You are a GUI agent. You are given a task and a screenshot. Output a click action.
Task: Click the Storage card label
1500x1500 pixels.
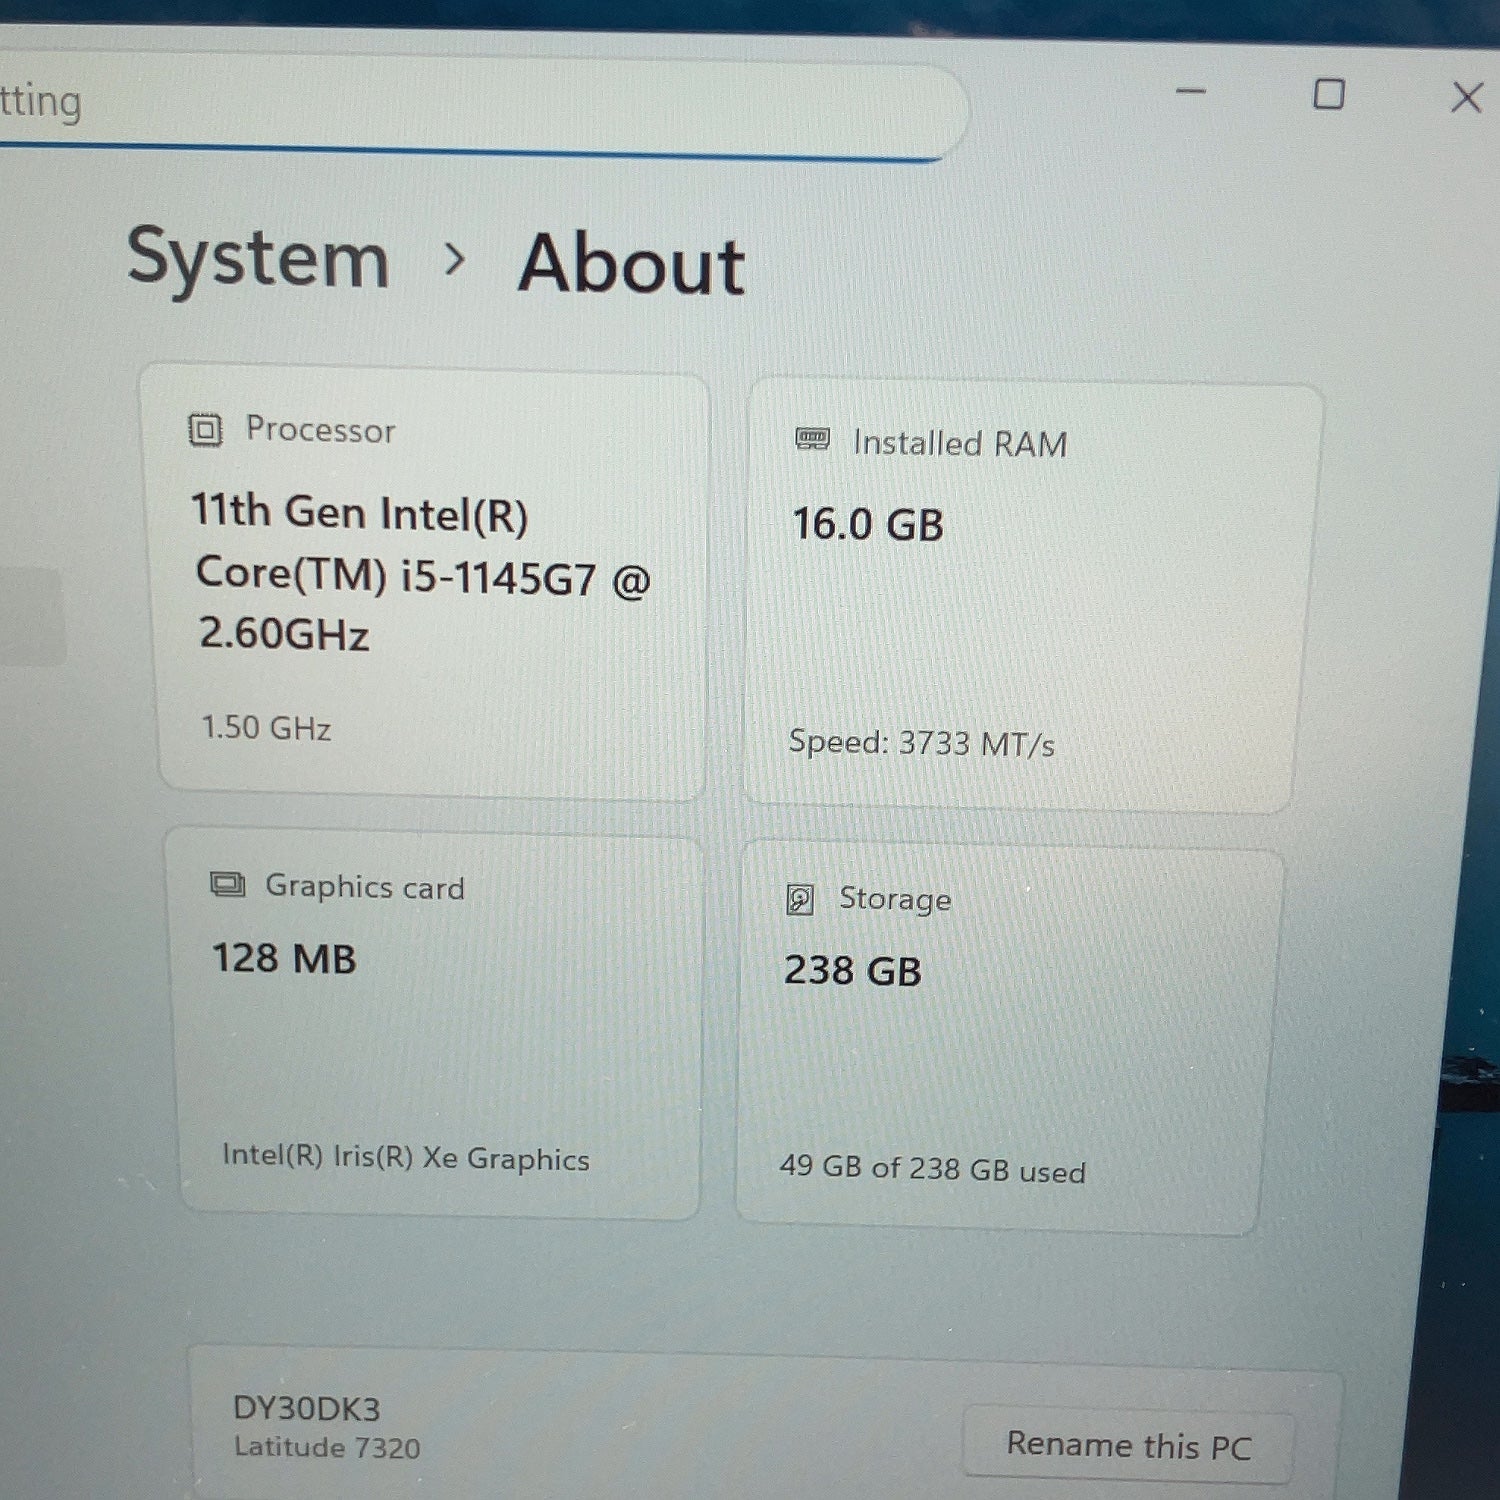[895, 899]
